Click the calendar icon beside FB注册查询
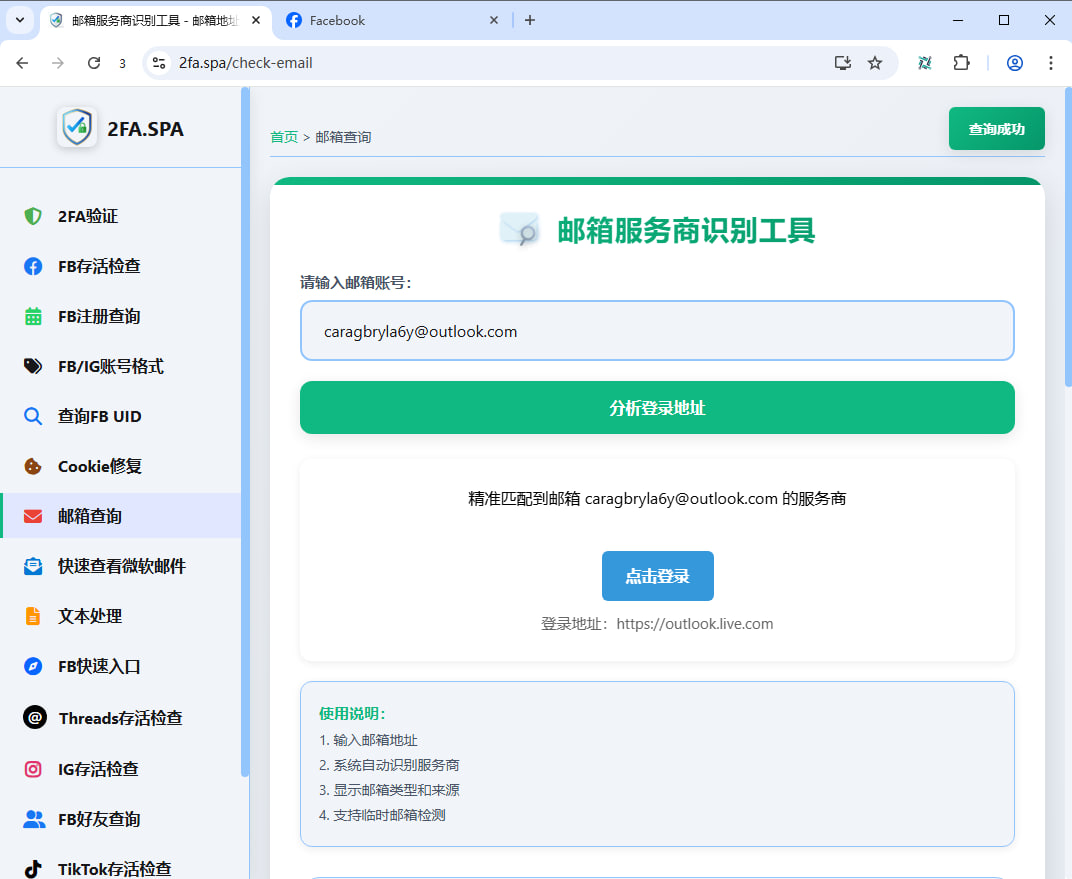 click(33, 316)
